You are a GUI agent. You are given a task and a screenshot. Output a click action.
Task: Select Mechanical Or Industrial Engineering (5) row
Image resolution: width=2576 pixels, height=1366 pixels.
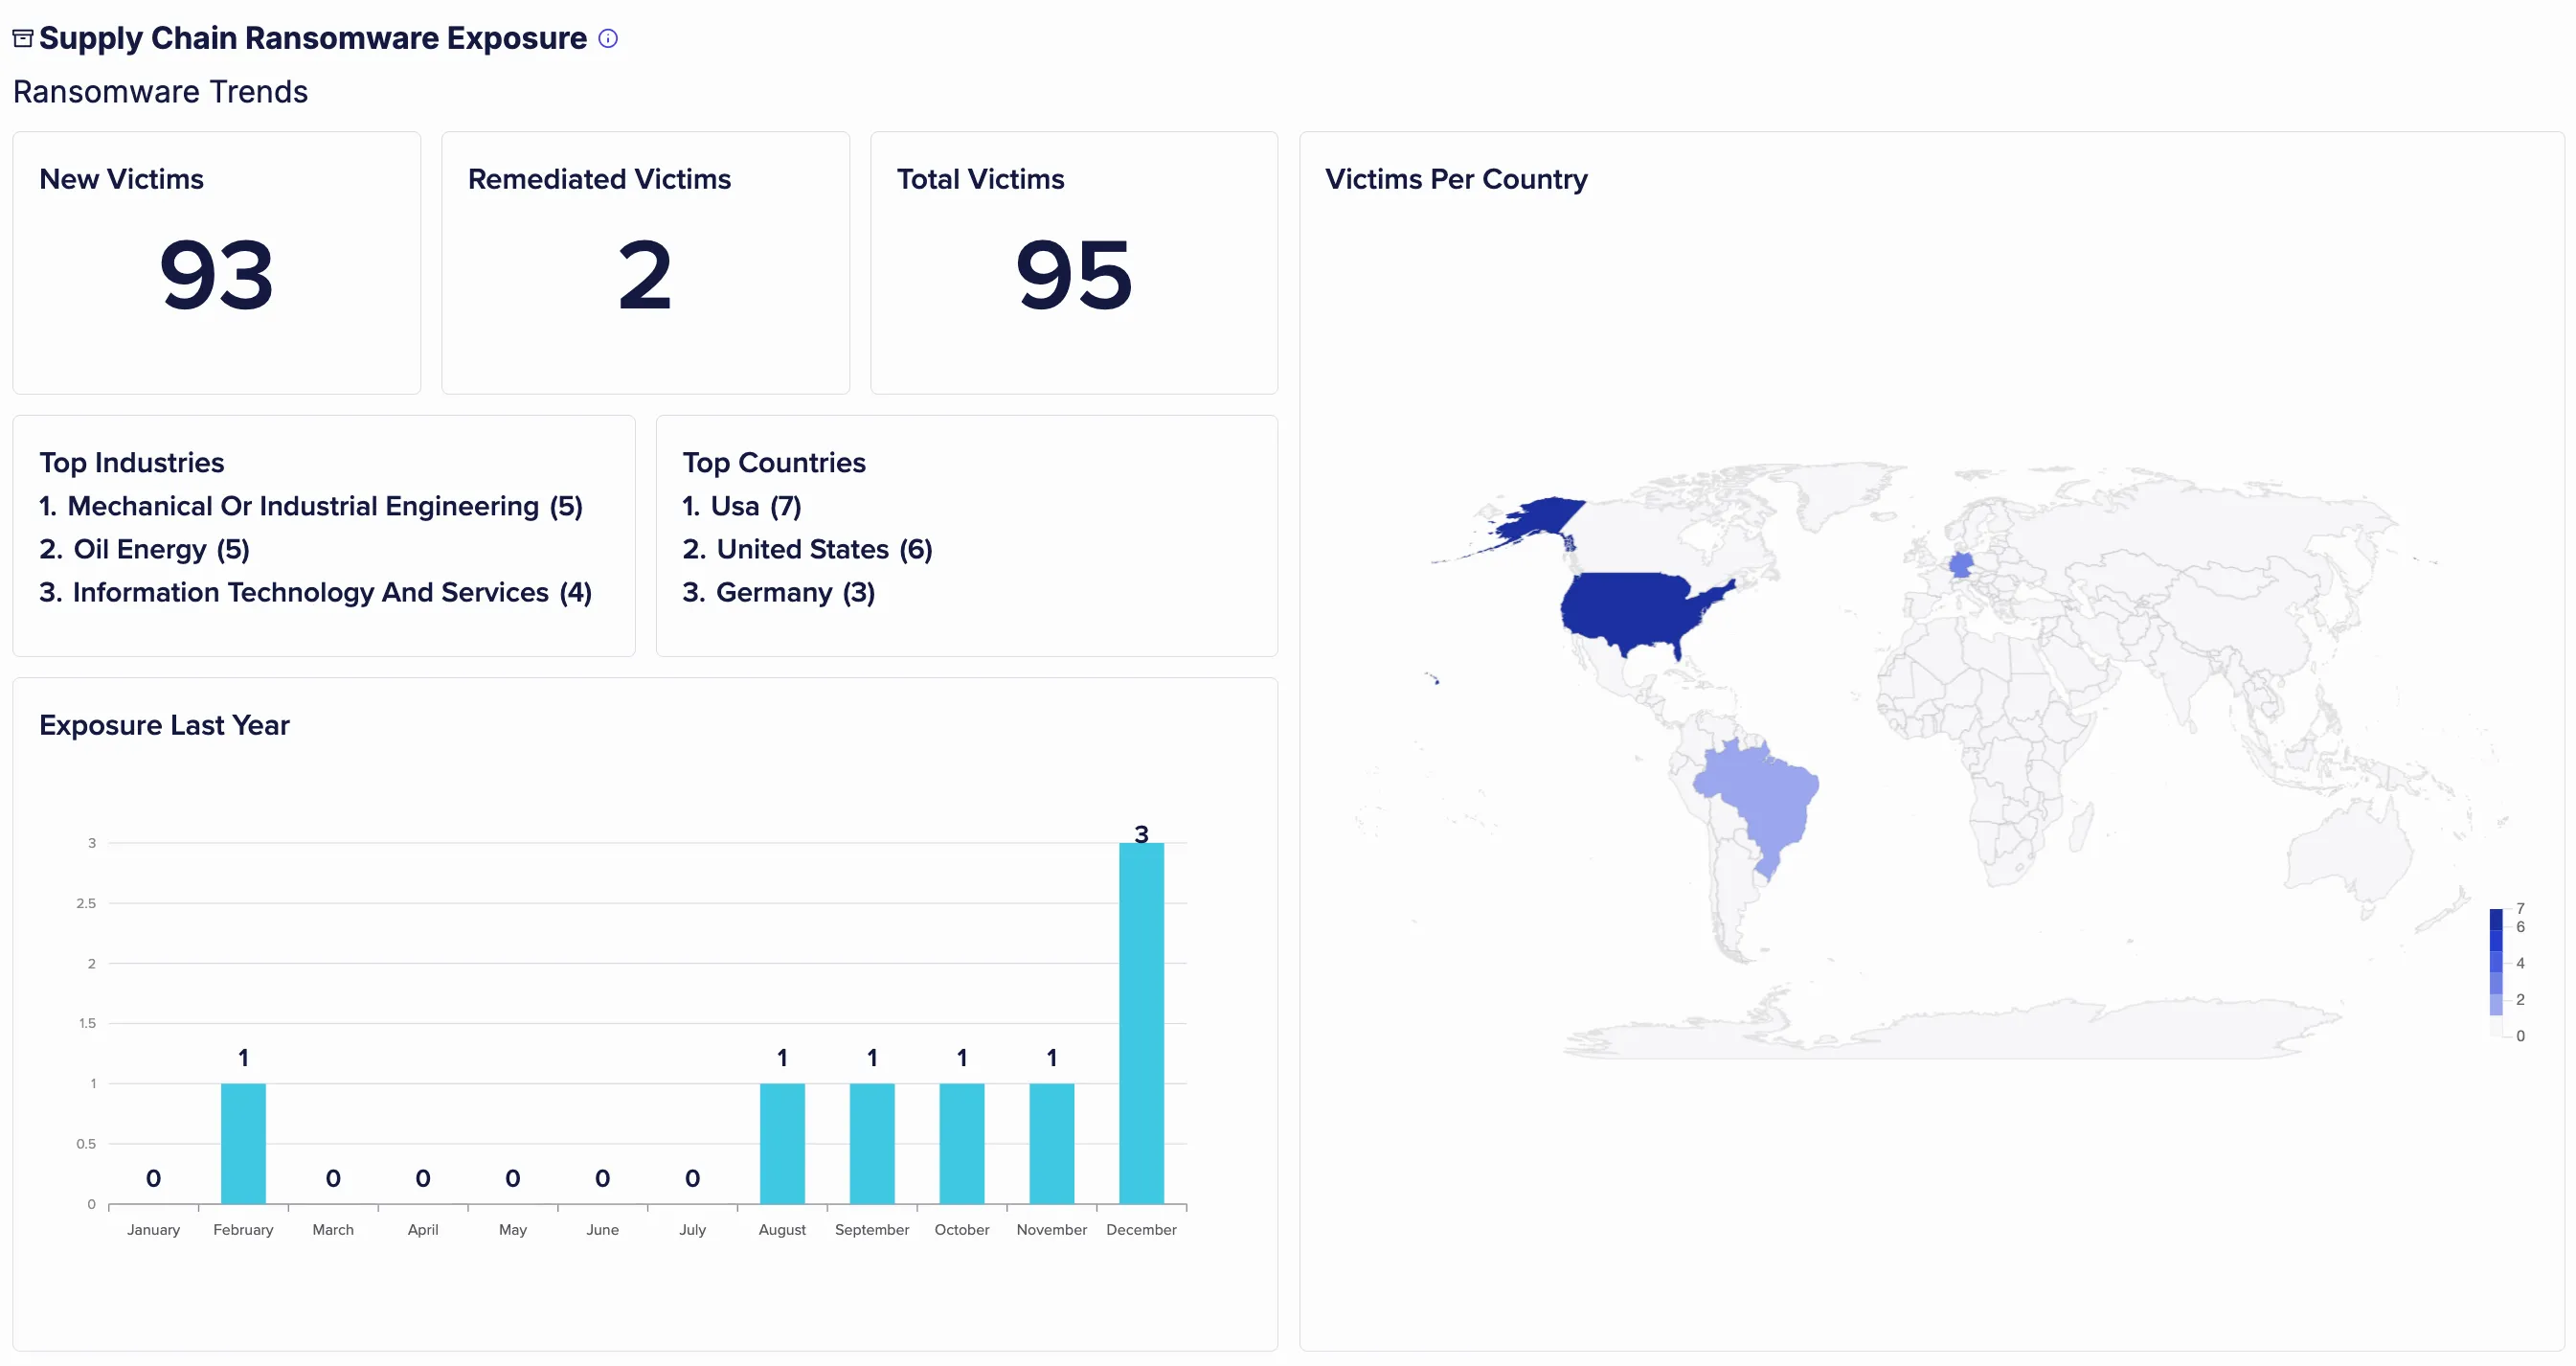point(311,506)
